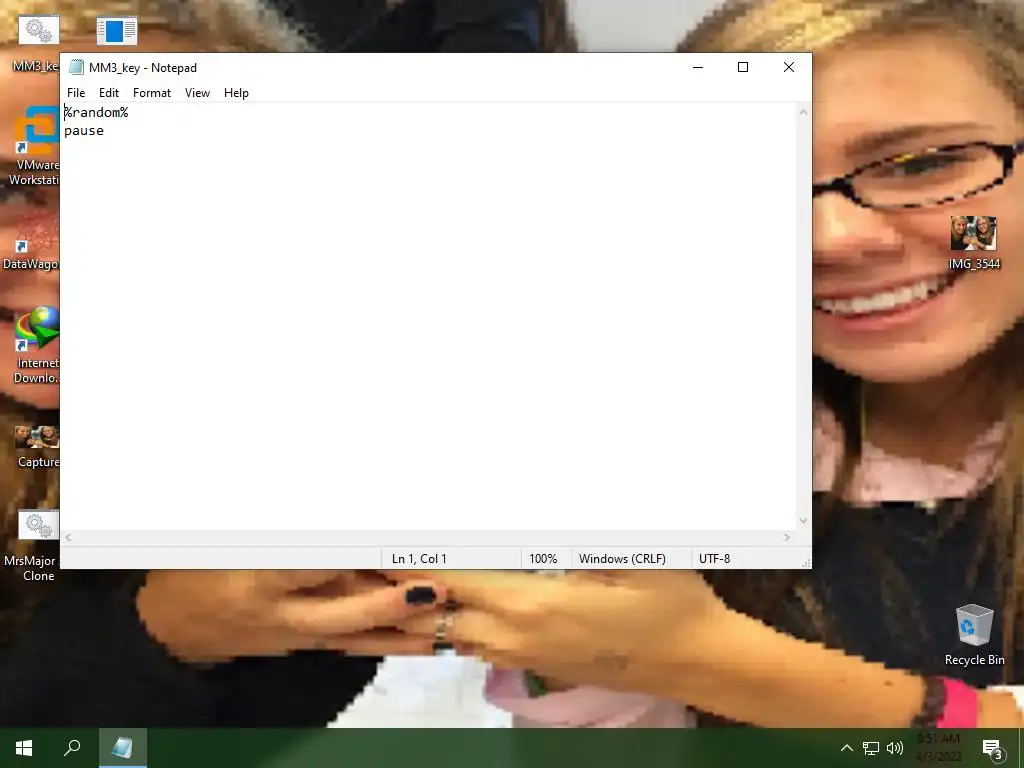Open network status tray icon
The width and height of the screenshot is (1024, 768).
(871, 748)
